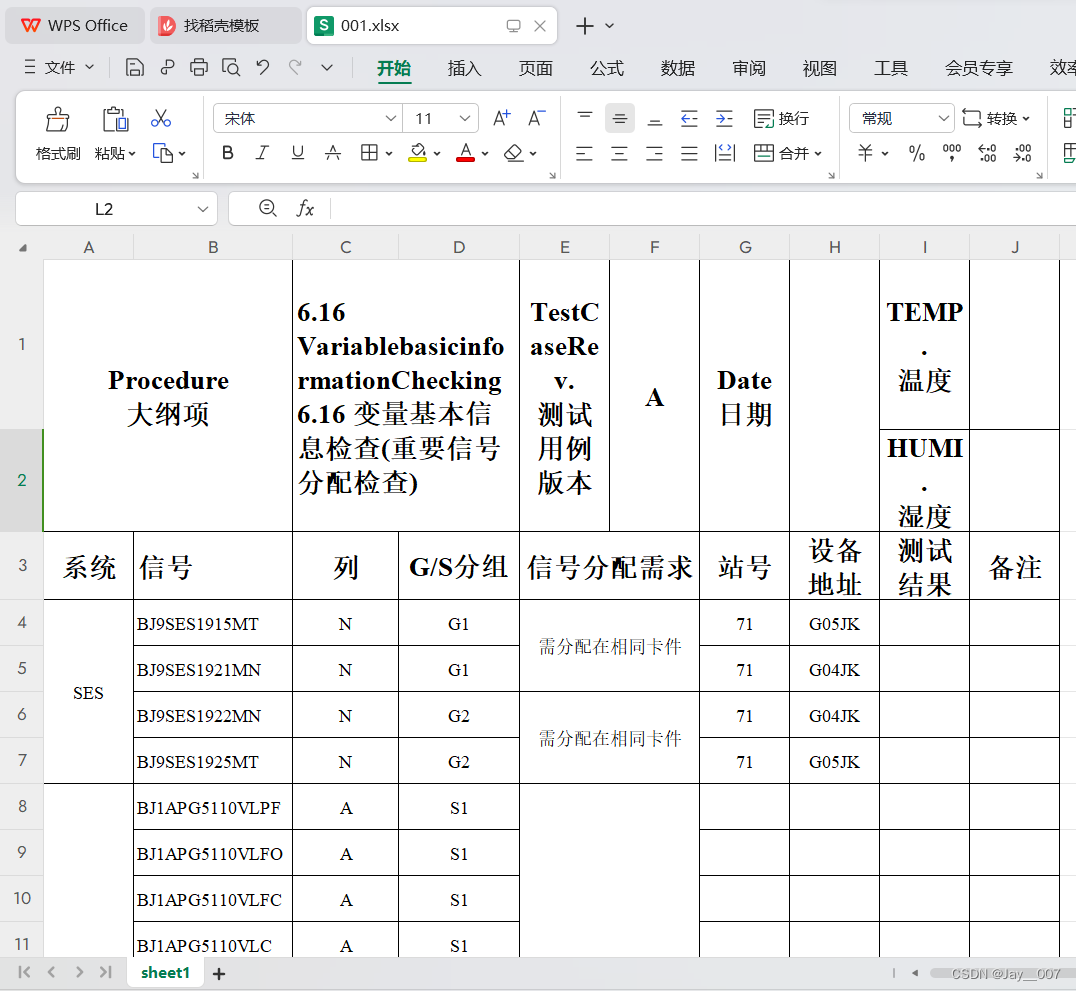Decrease indent of cell text
This screenshot has height=991, width=1076.
click(x=689, y=119)
